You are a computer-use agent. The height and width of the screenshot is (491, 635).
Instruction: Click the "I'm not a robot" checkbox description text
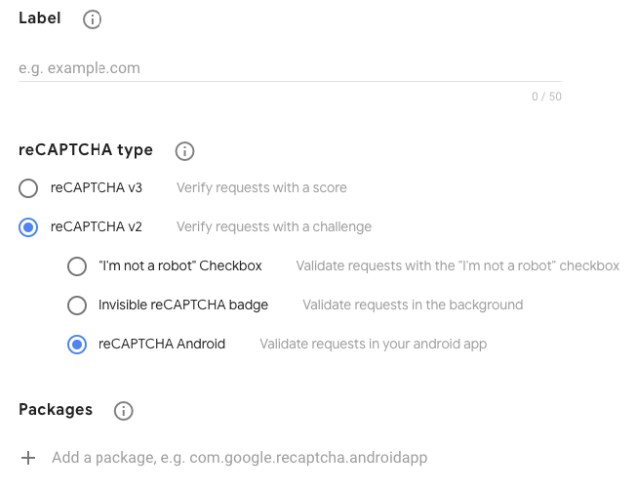click(x=457, y=266)
